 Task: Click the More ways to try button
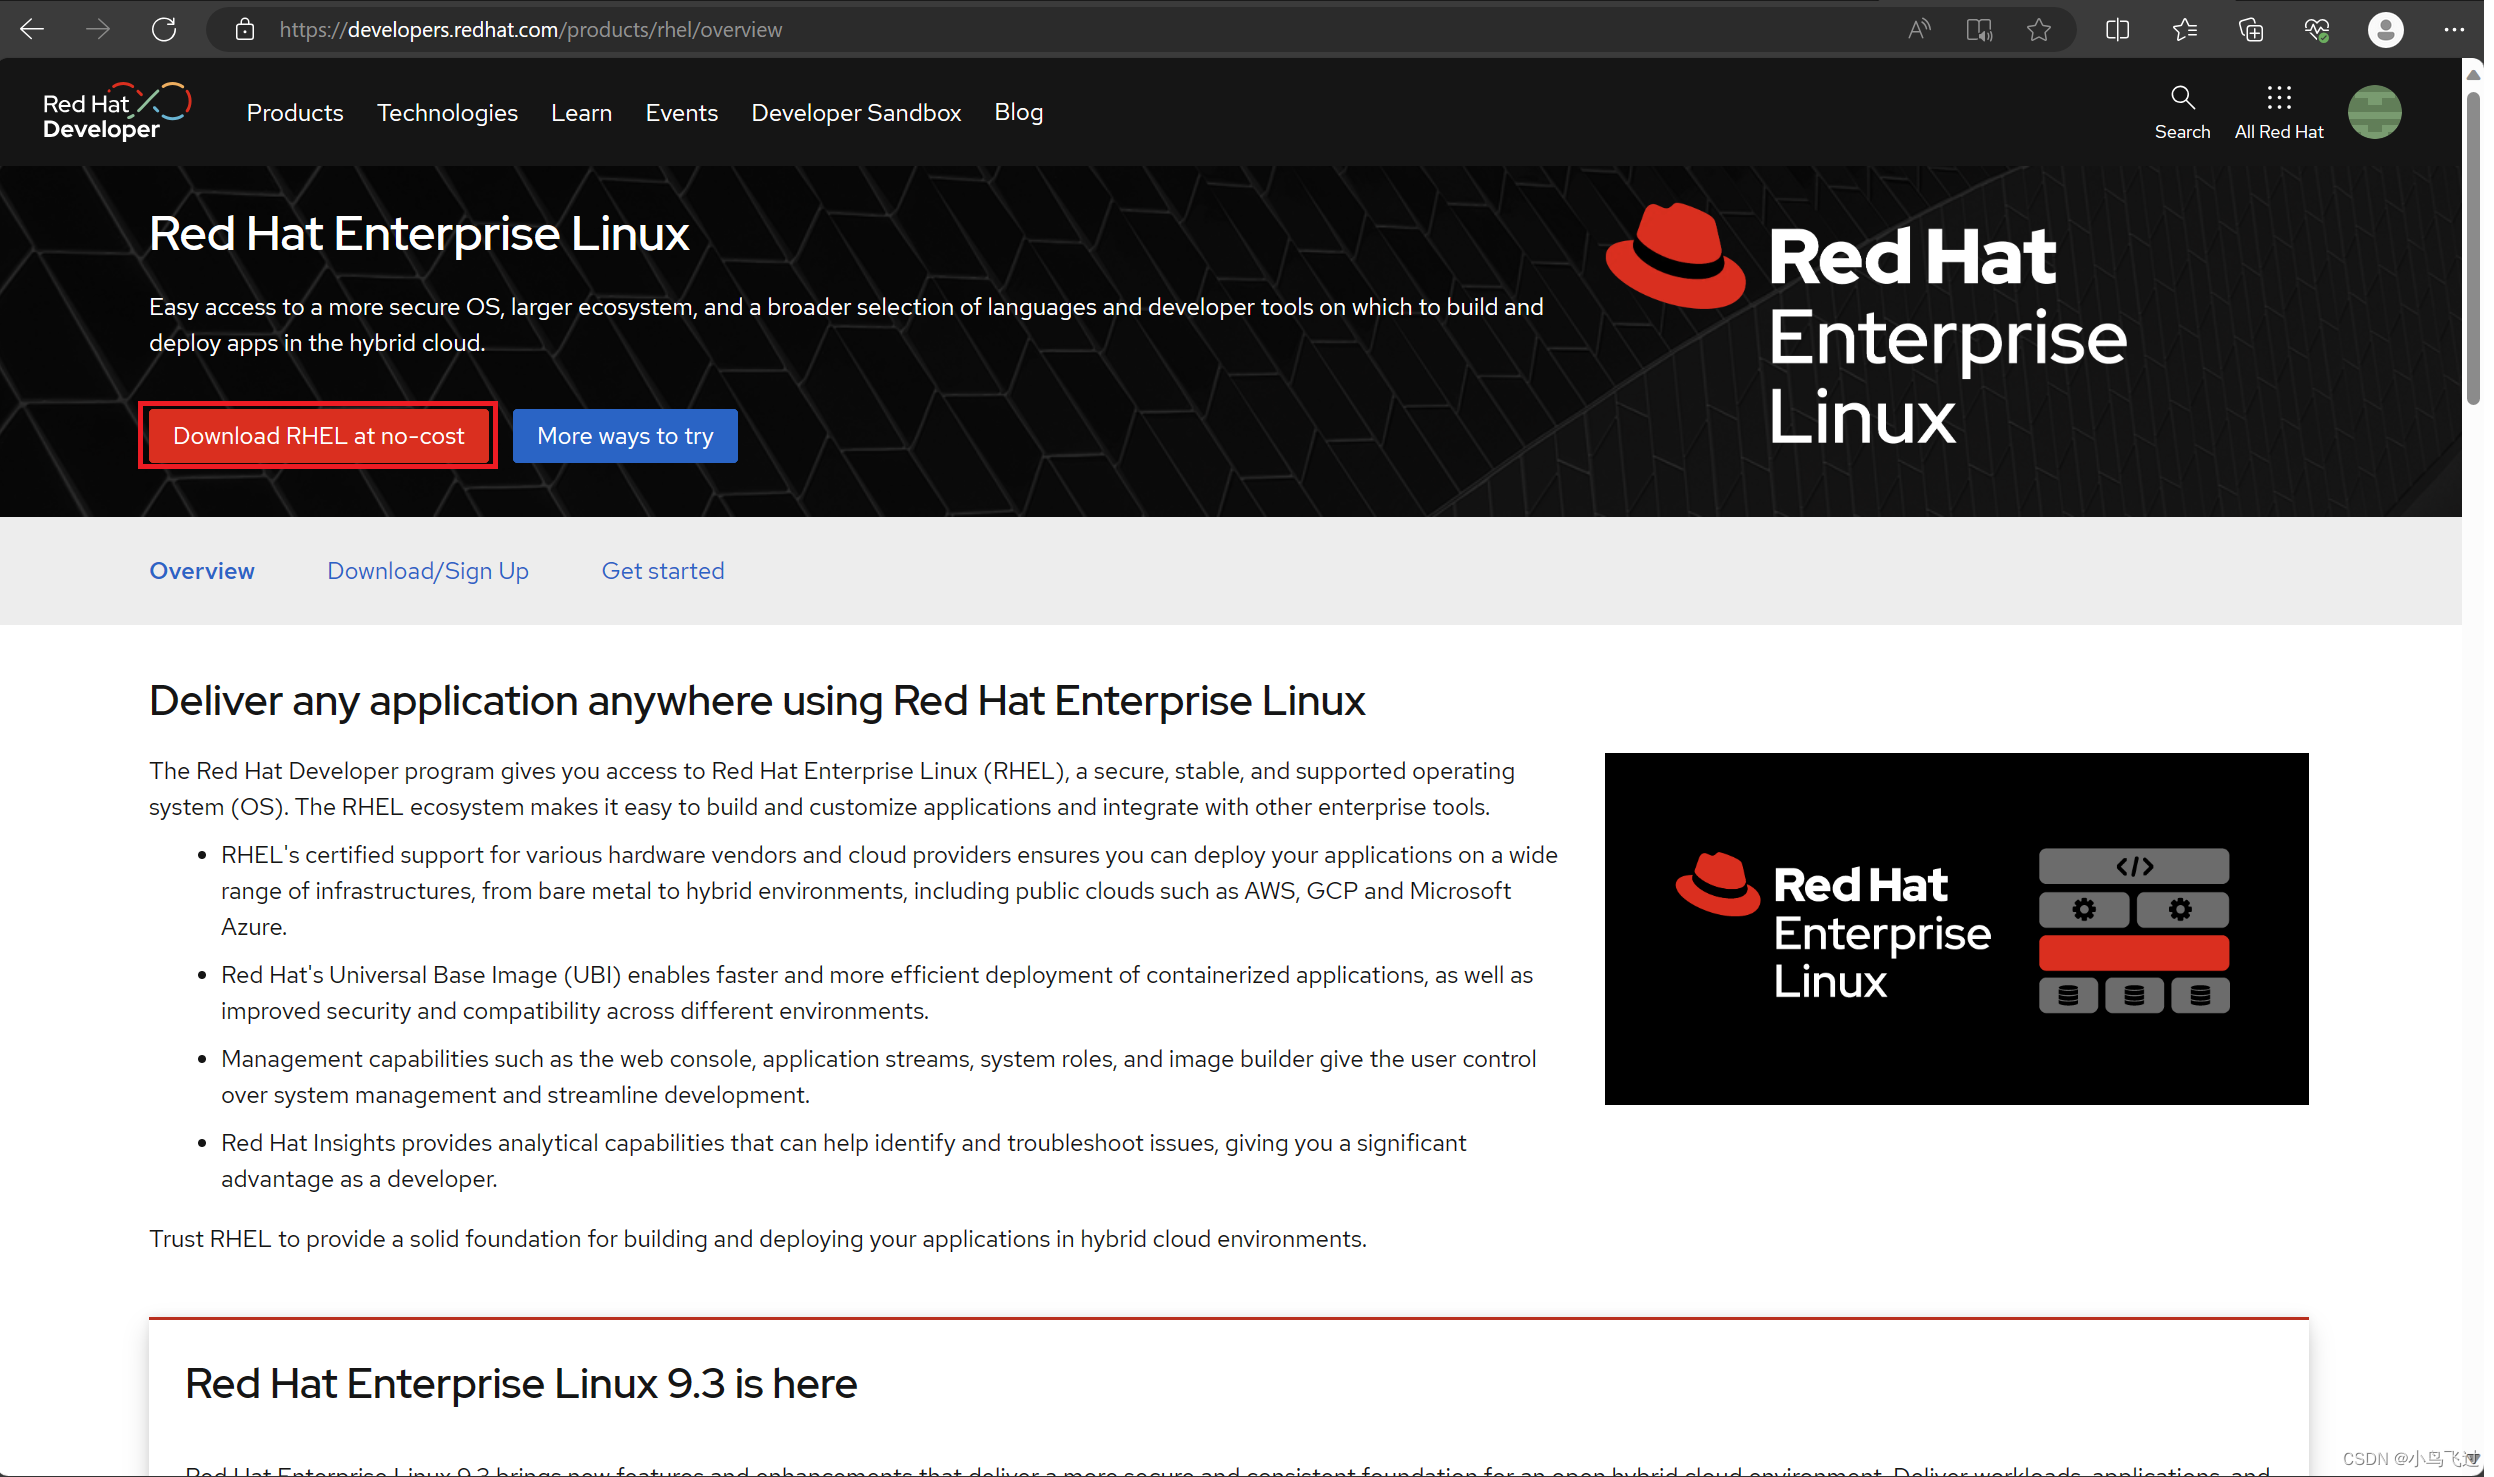click(624, 435)
